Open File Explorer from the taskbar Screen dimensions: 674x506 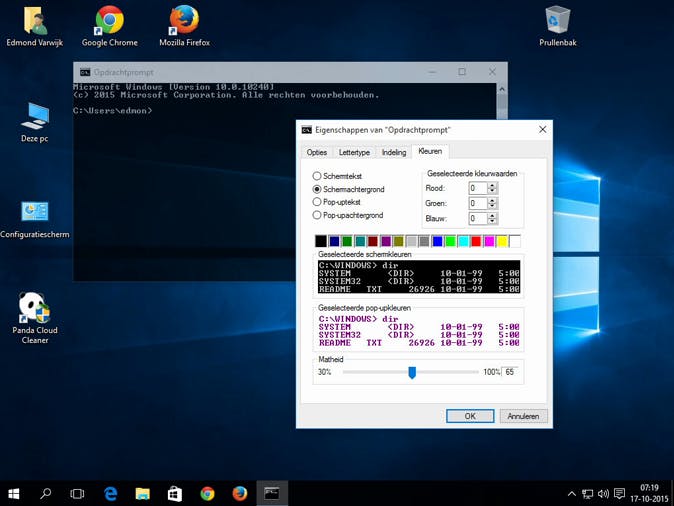coord(143,493)
